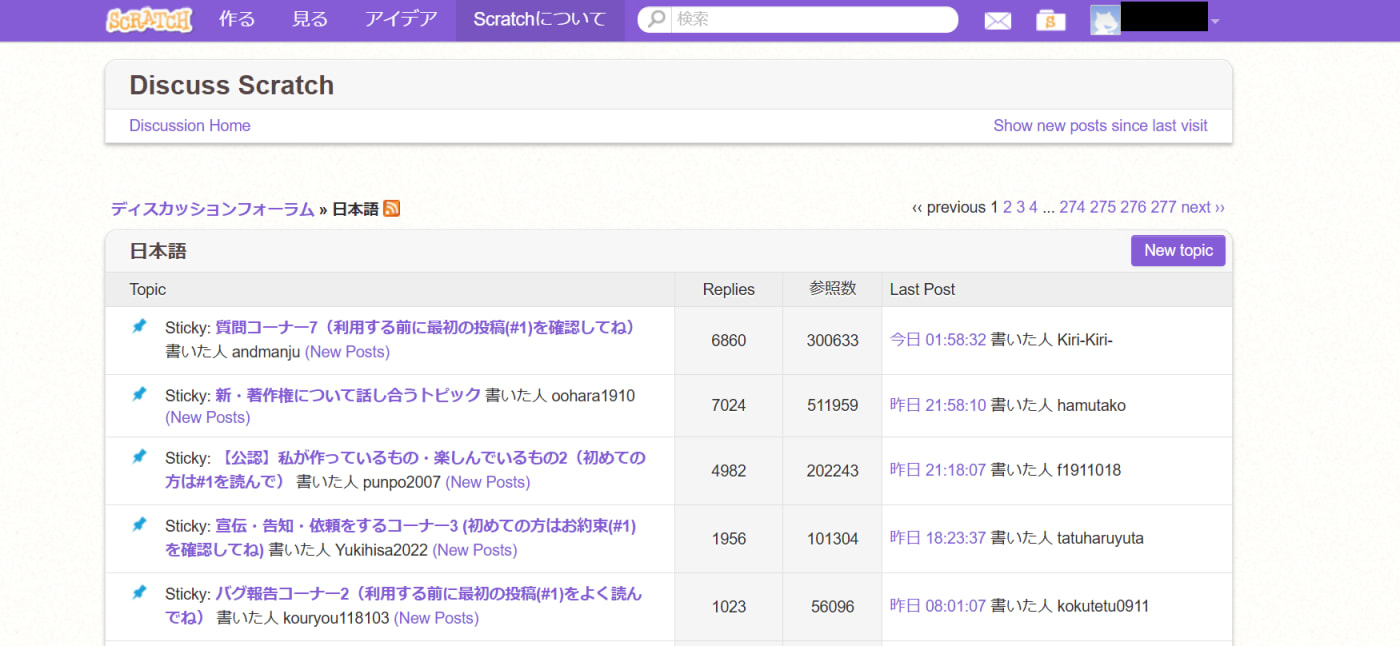
Task: Click the user avatar picture
Action: point(1105,20)
